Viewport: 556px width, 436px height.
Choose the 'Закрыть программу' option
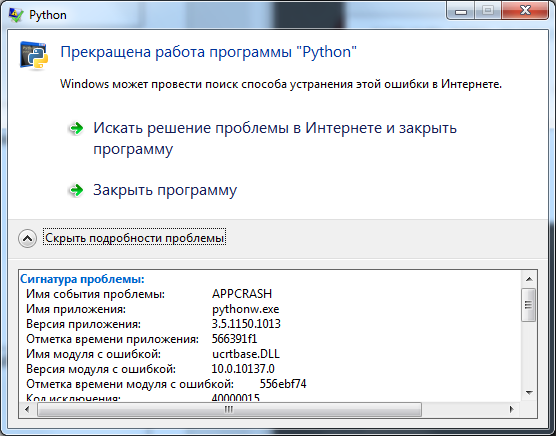point(165,190)
